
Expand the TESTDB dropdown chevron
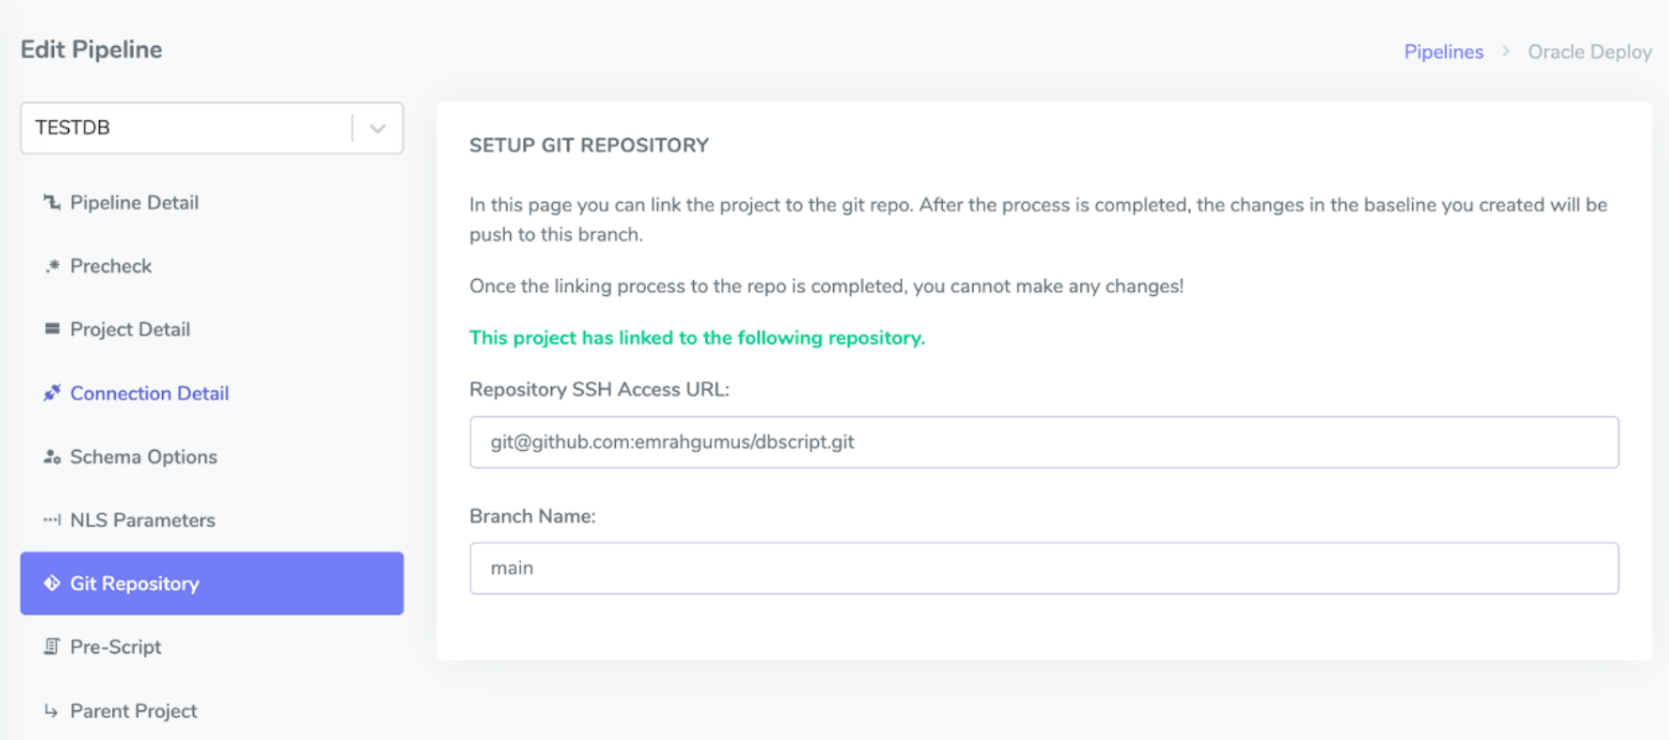[377, 128]
